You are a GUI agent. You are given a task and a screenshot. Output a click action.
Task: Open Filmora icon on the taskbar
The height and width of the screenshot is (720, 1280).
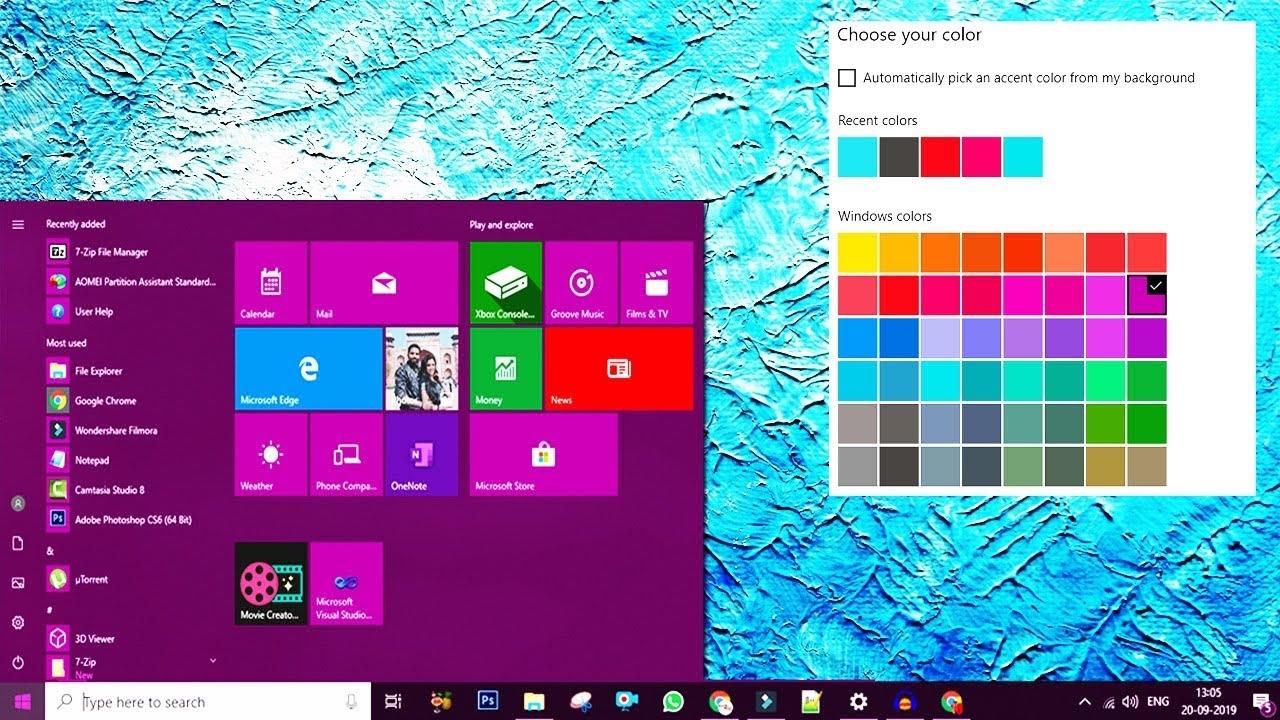(x=766, y=702)
